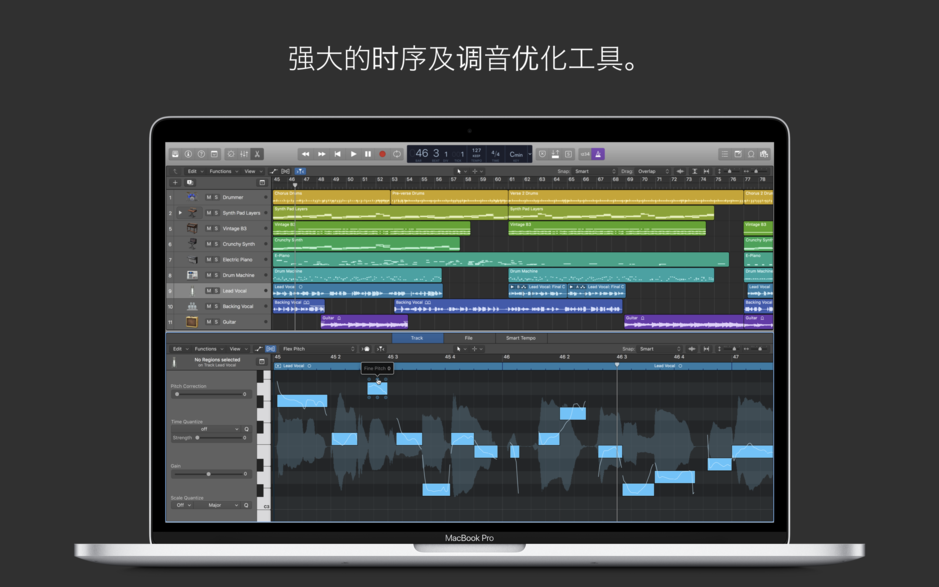Adjust the Pitch Correction slider
This screenshot has height=587, width=939.
[210, 393]
